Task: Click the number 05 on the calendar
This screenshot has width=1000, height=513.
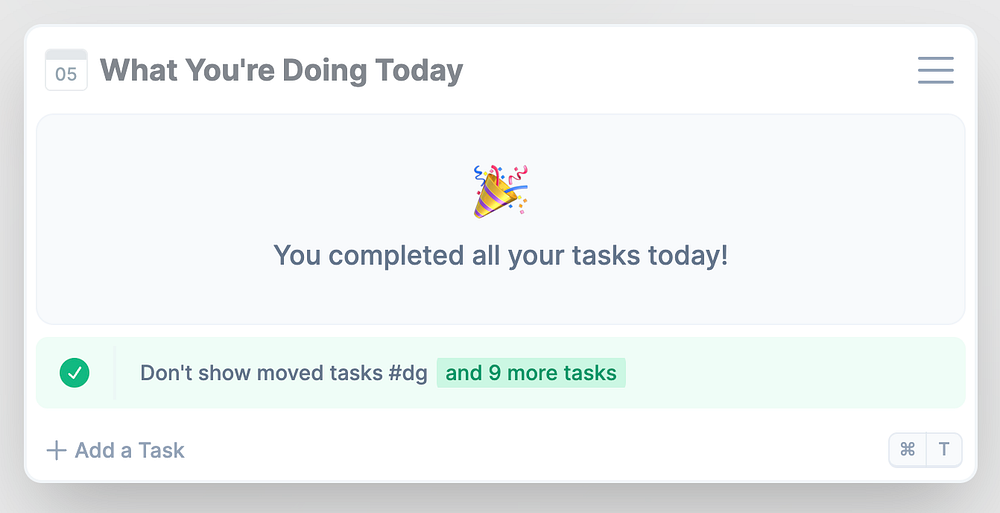Action: coord(66,75)
